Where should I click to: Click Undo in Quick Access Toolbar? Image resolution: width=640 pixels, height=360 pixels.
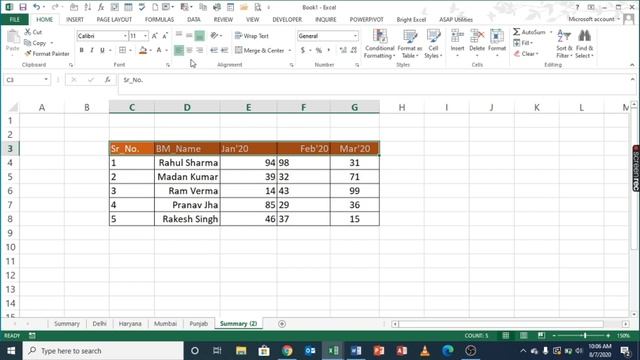(36, 7)
